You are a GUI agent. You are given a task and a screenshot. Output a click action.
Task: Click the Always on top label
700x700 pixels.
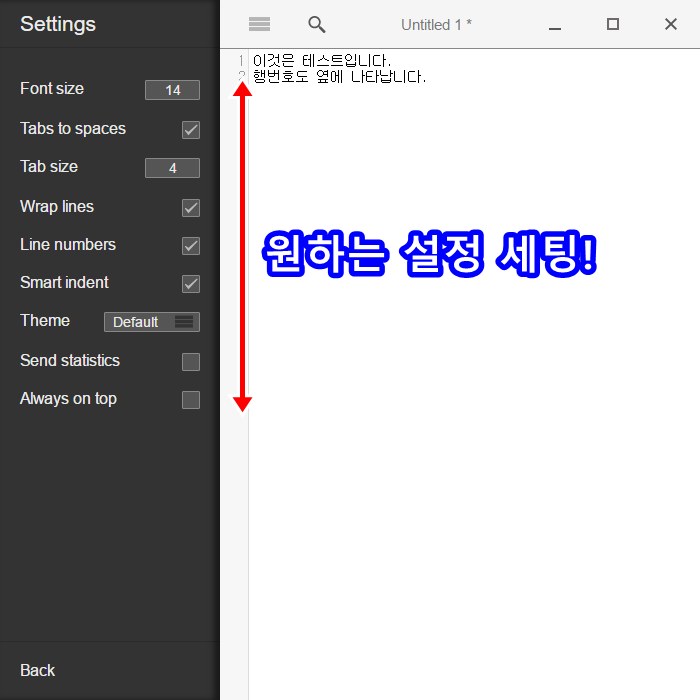click(68, 399)
